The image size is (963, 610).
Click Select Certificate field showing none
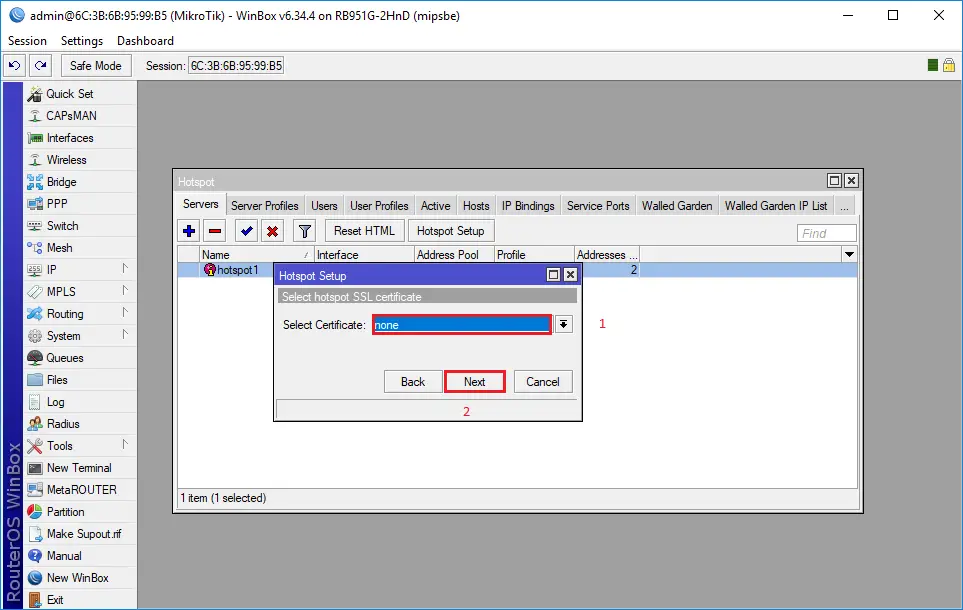click(x=462, y=324)
